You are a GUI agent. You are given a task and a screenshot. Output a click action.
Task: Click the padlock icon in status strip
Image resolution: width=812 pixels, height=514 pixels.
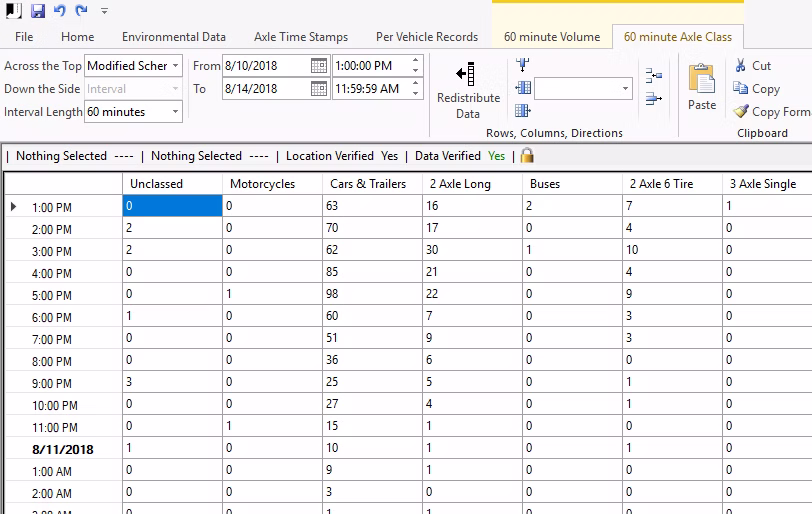527,155
